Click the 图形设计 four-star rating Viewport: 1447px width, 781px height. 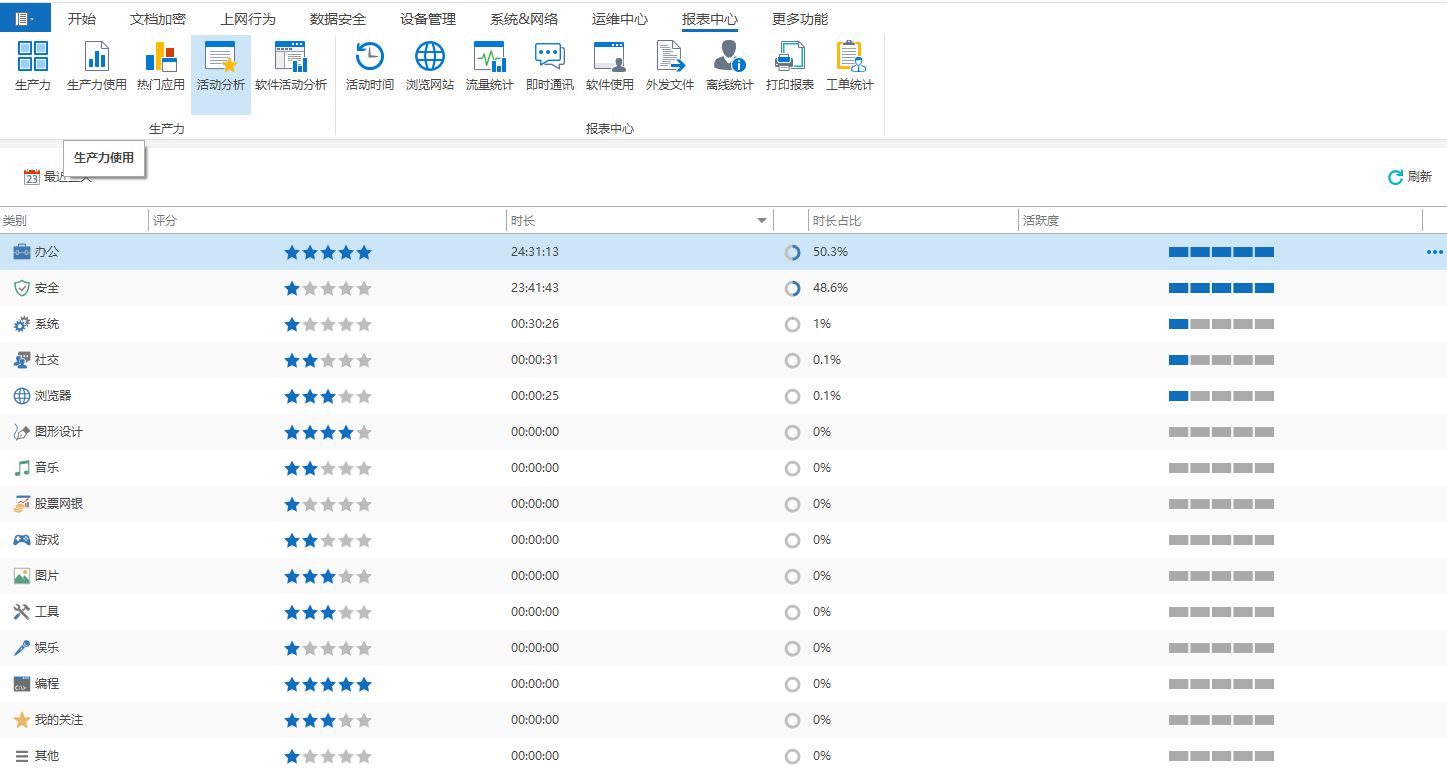[x=328, y=433]
